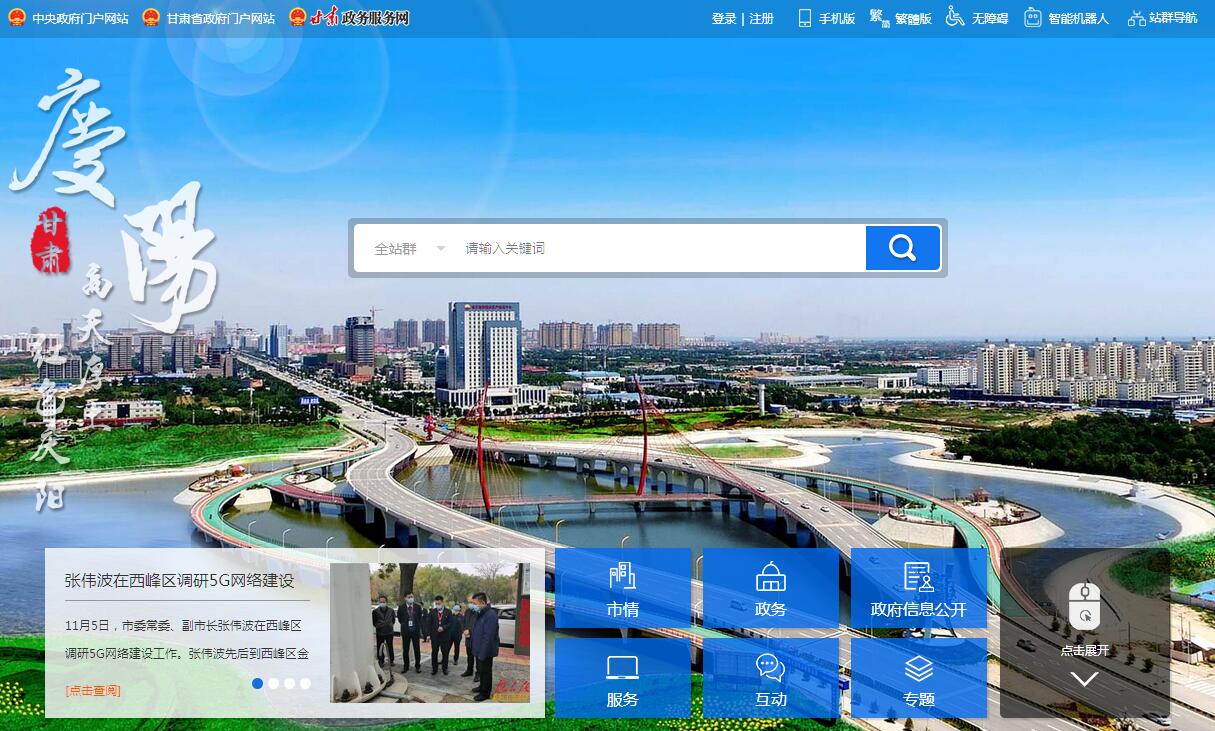Screen dimensions: 1215x731
Task: Enable 无障碍 accessibility mode
Action: (x=977, y=18)
